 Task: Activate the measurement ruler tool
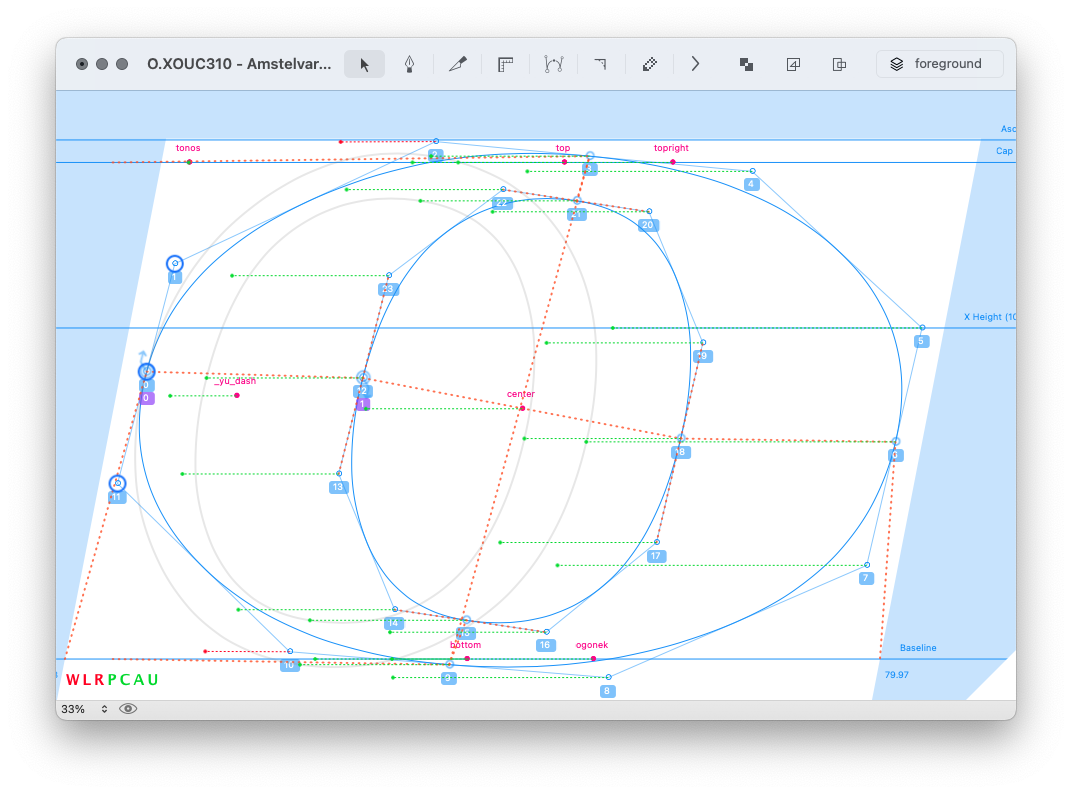point(506,64)
